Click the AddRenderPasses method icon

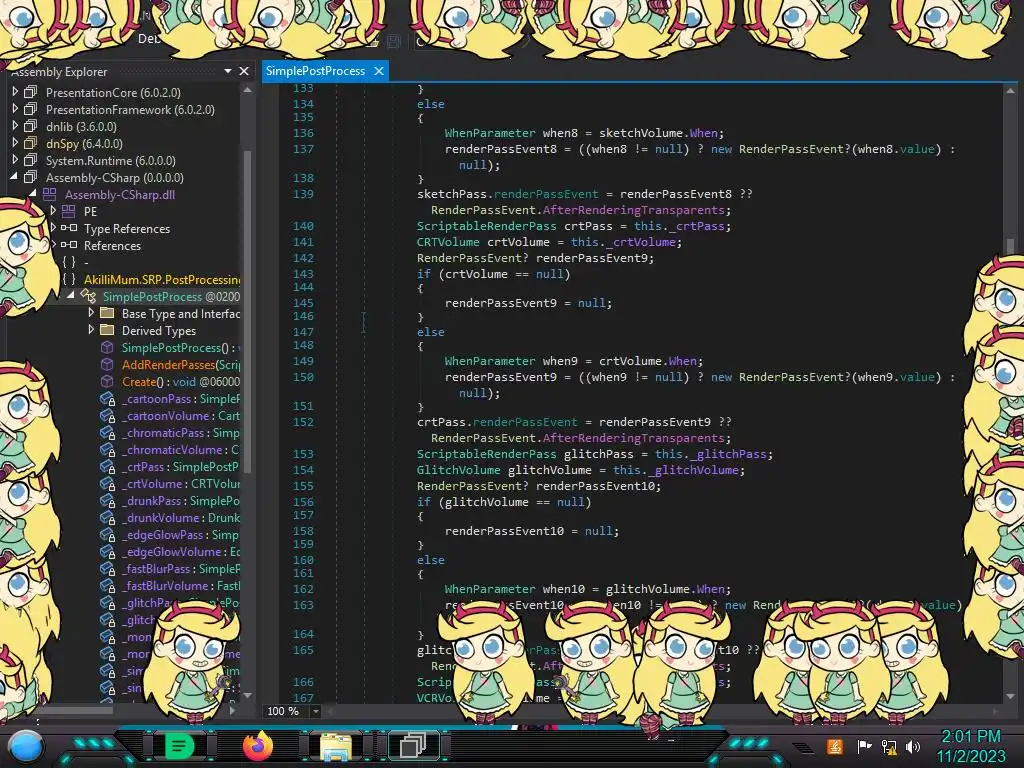(x=107, y=364)
